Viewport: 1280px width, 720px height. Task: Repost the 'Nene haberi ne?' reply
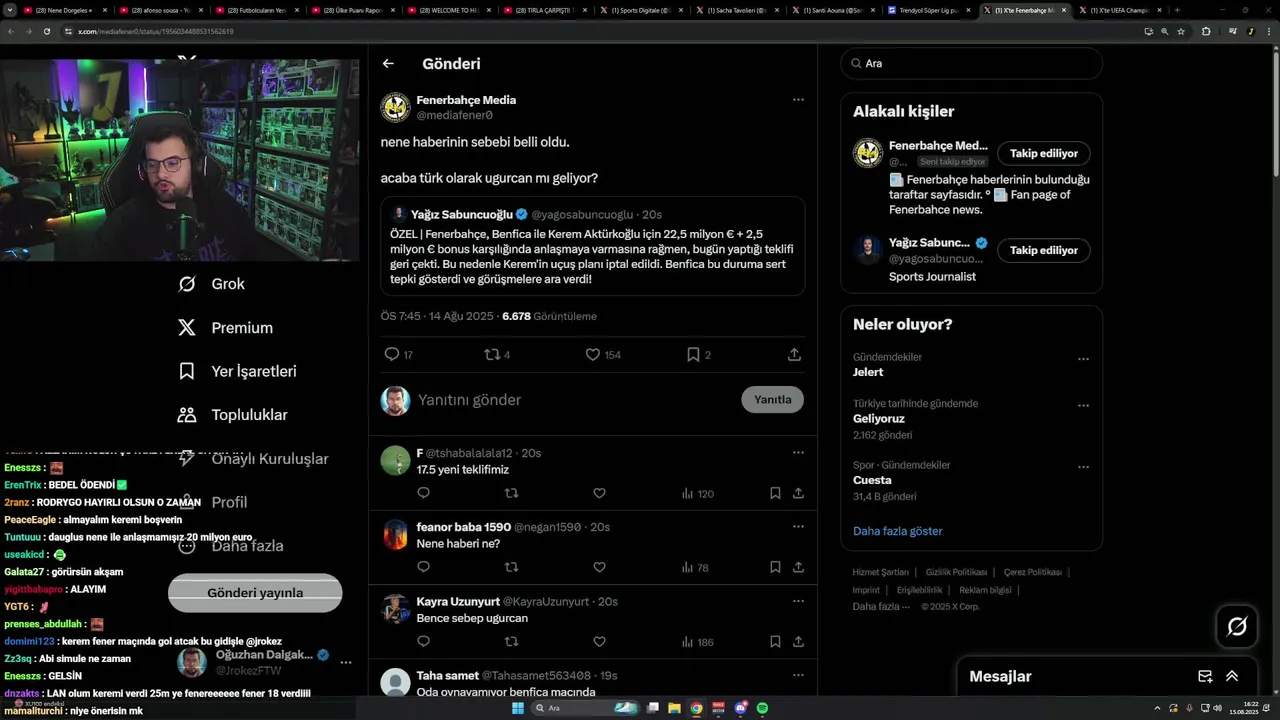pyautogui.click(x=511, y=567)
